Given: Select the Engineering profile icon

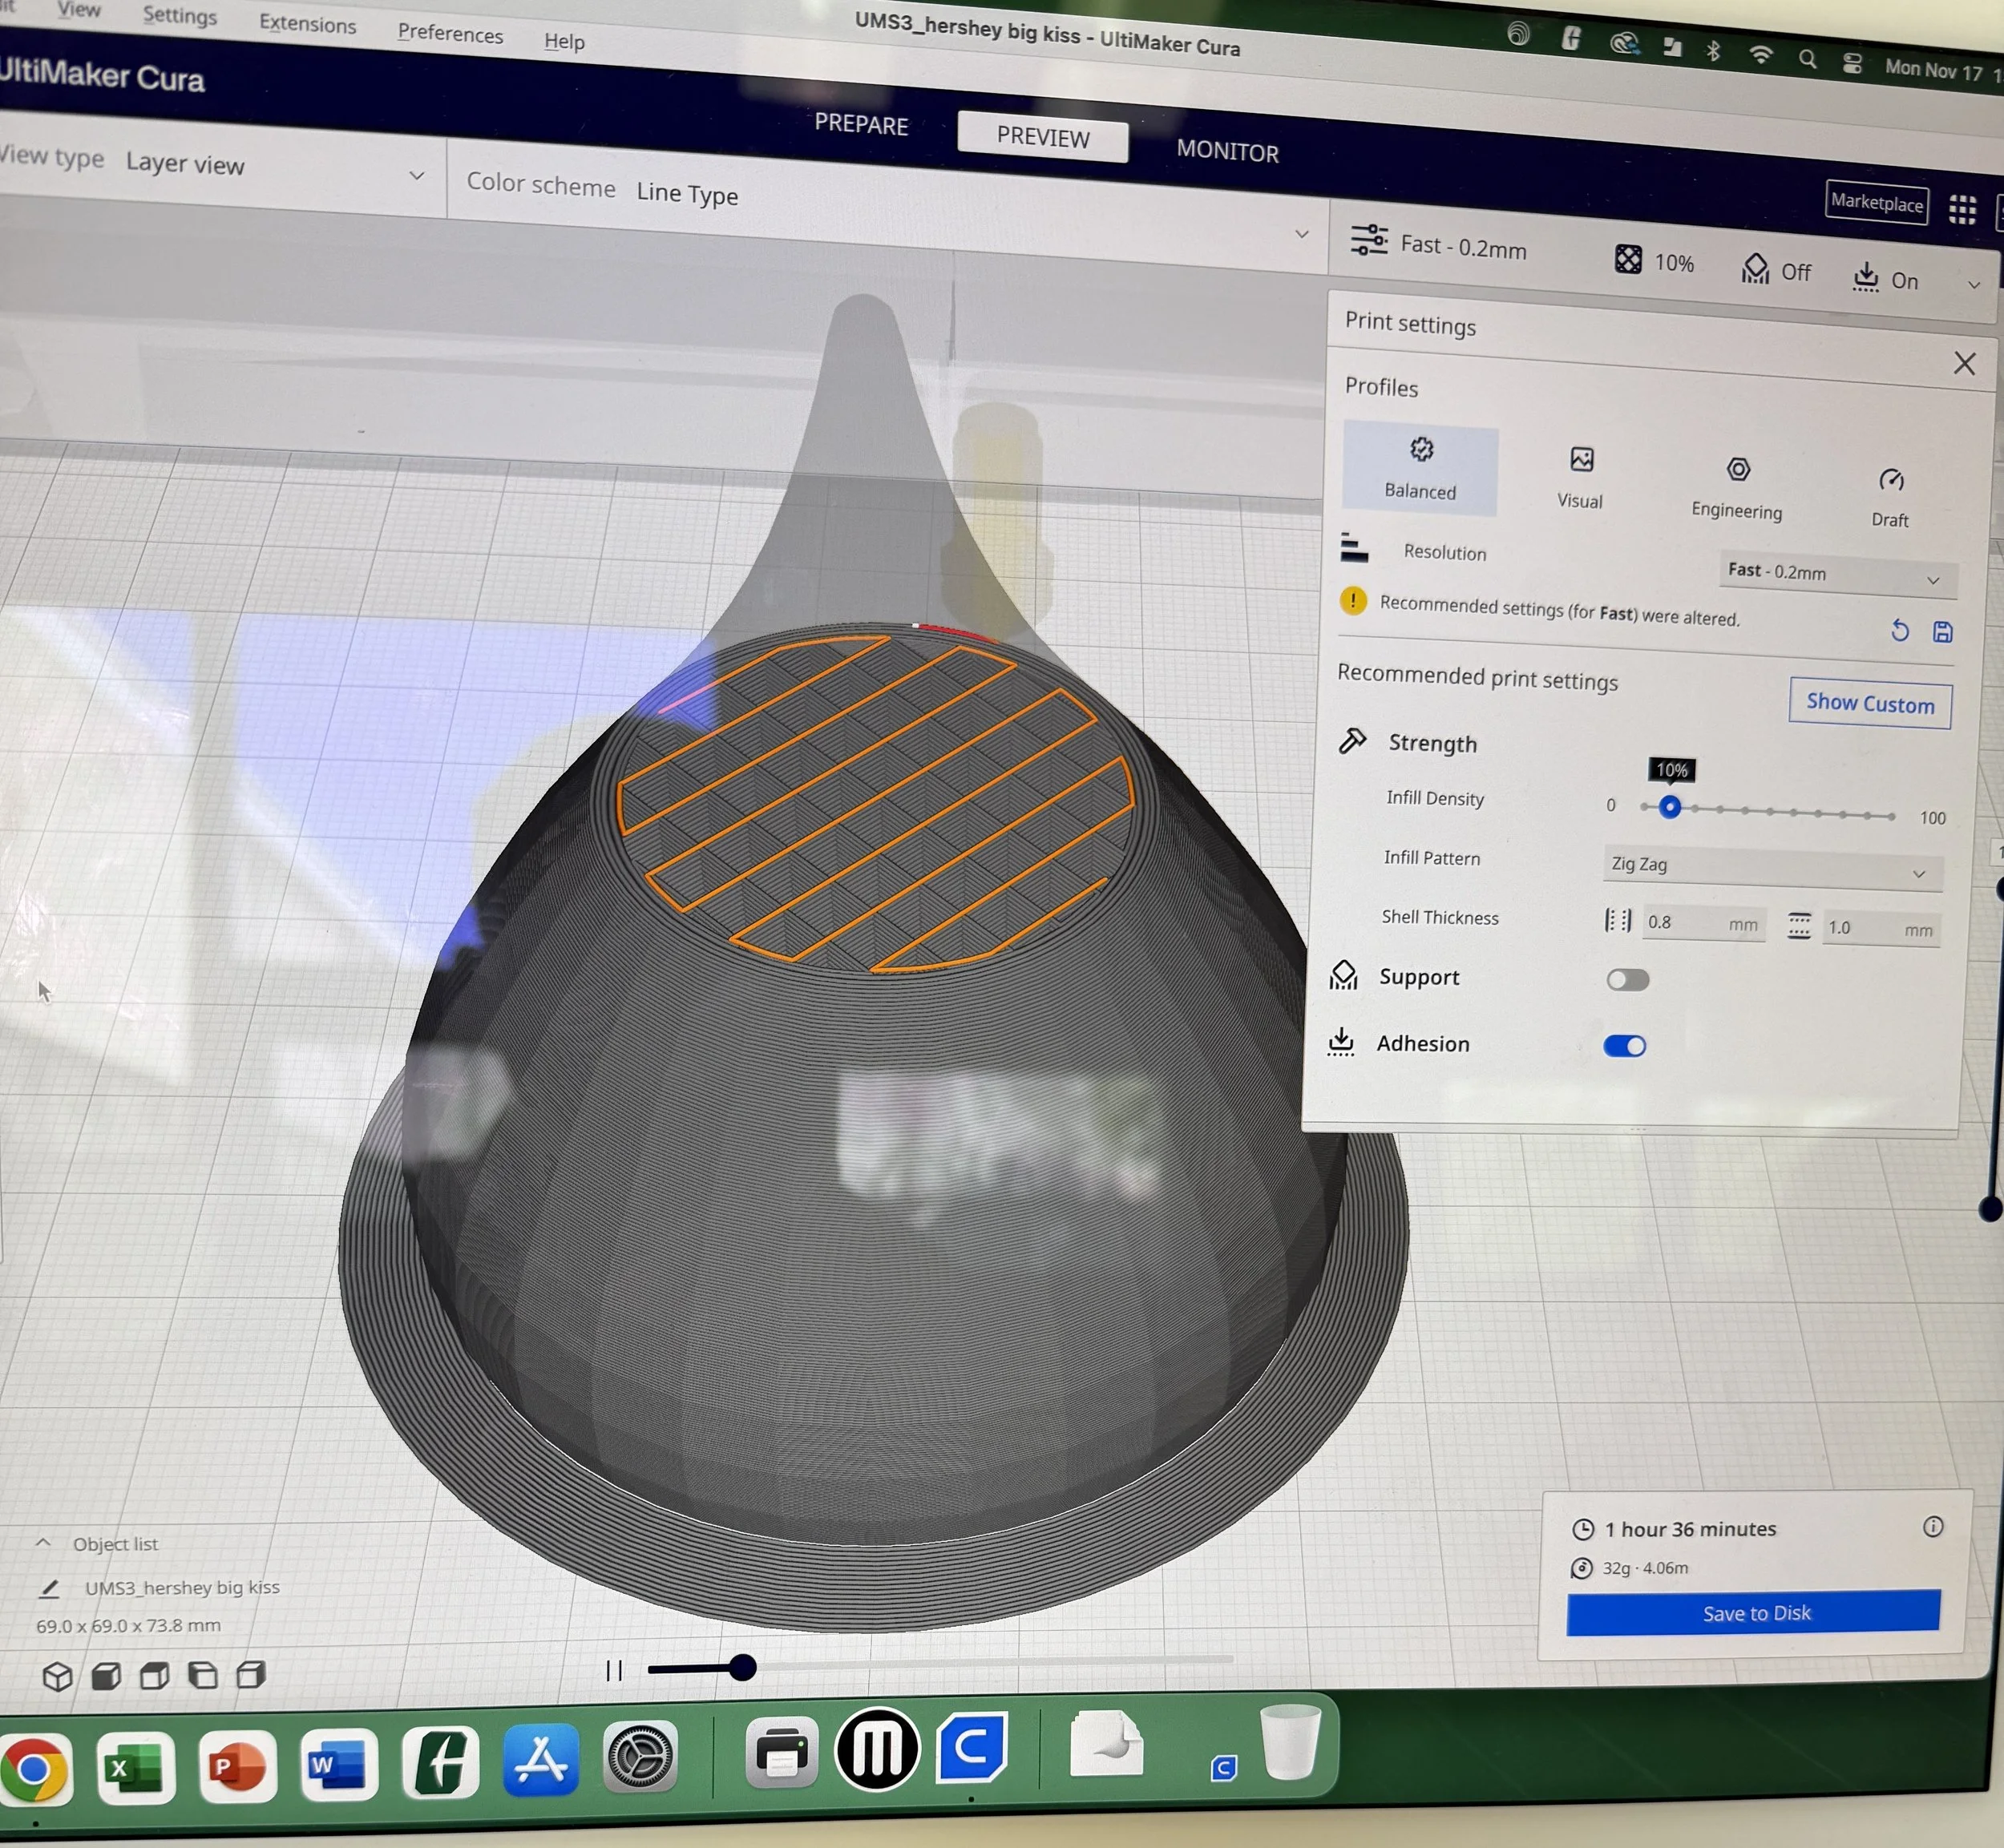Looking at the screenshot, I should pos(1738,470).
